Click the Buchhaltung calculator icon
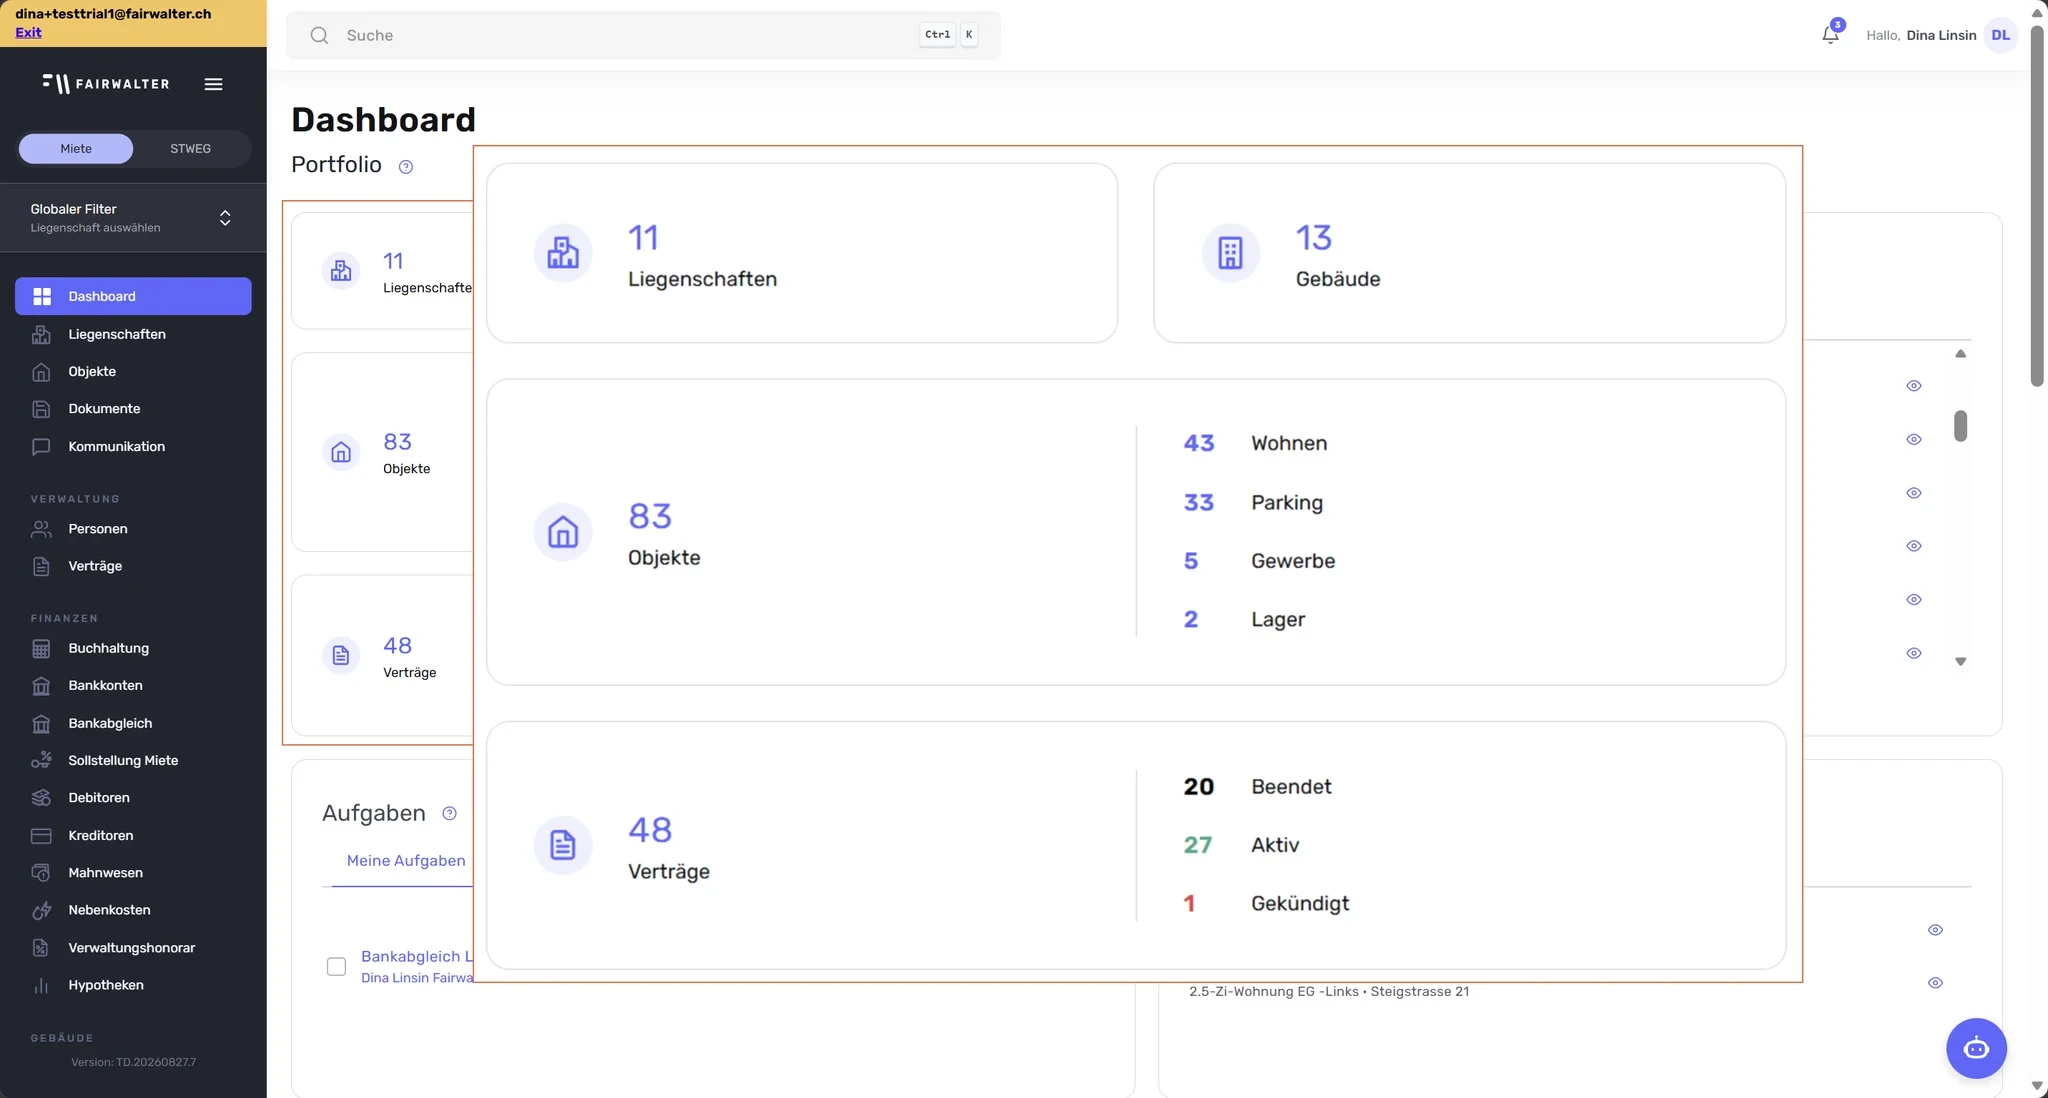 click(x=41, y=648)
